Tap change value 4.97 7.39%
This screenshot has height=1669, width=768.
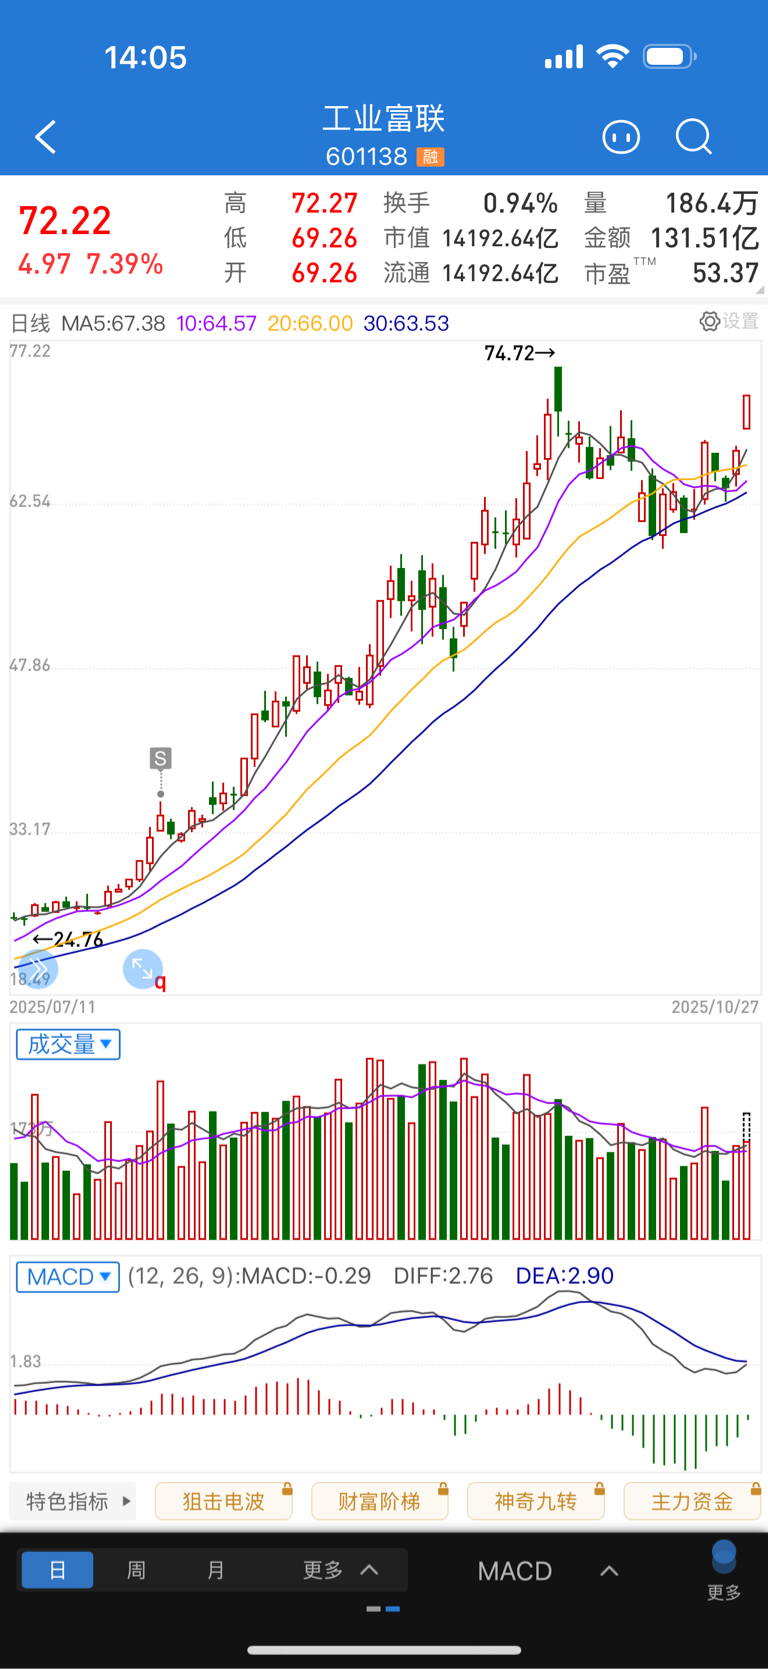click(x=90, y=264)
